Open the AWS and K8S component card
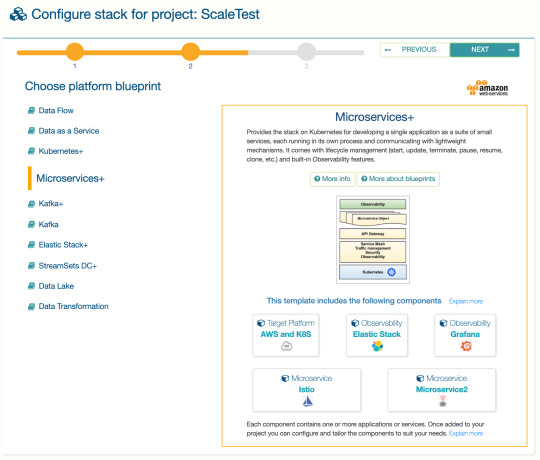The height and width of the screenshot is (460, 540). coord(286,335)
